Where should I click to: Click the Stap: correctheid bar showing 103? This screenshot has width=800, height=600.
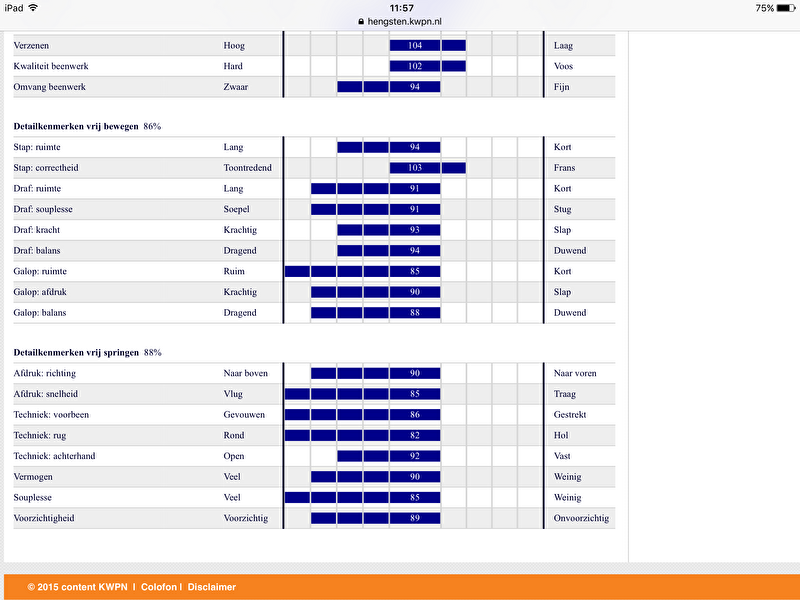click(427, 168)
